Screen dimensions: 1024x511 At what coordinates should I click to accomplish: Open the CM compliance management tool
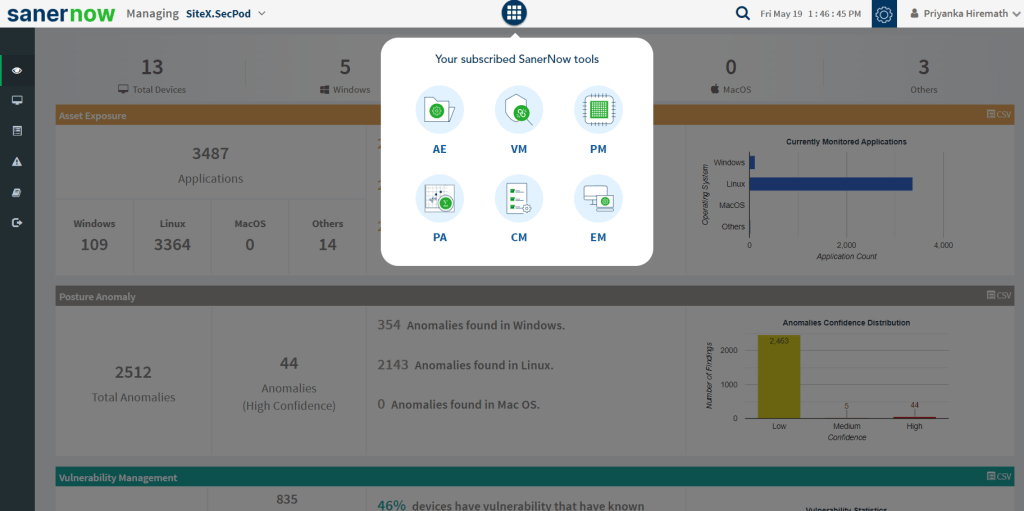pos(519,210)
